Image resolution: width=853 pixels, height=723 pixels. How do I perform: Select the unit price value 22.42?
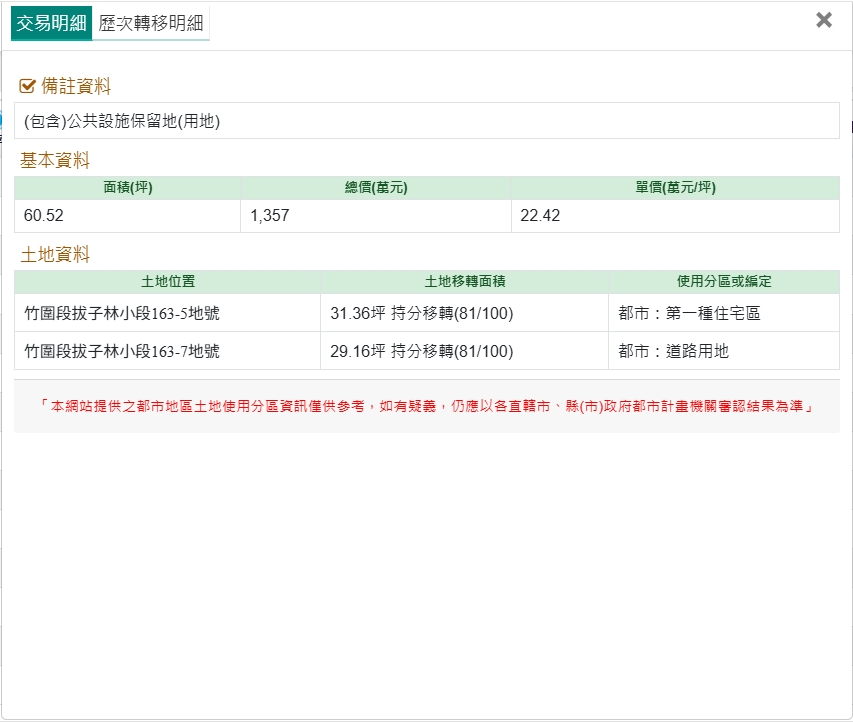pyautogui.click(x=540, y=216)
